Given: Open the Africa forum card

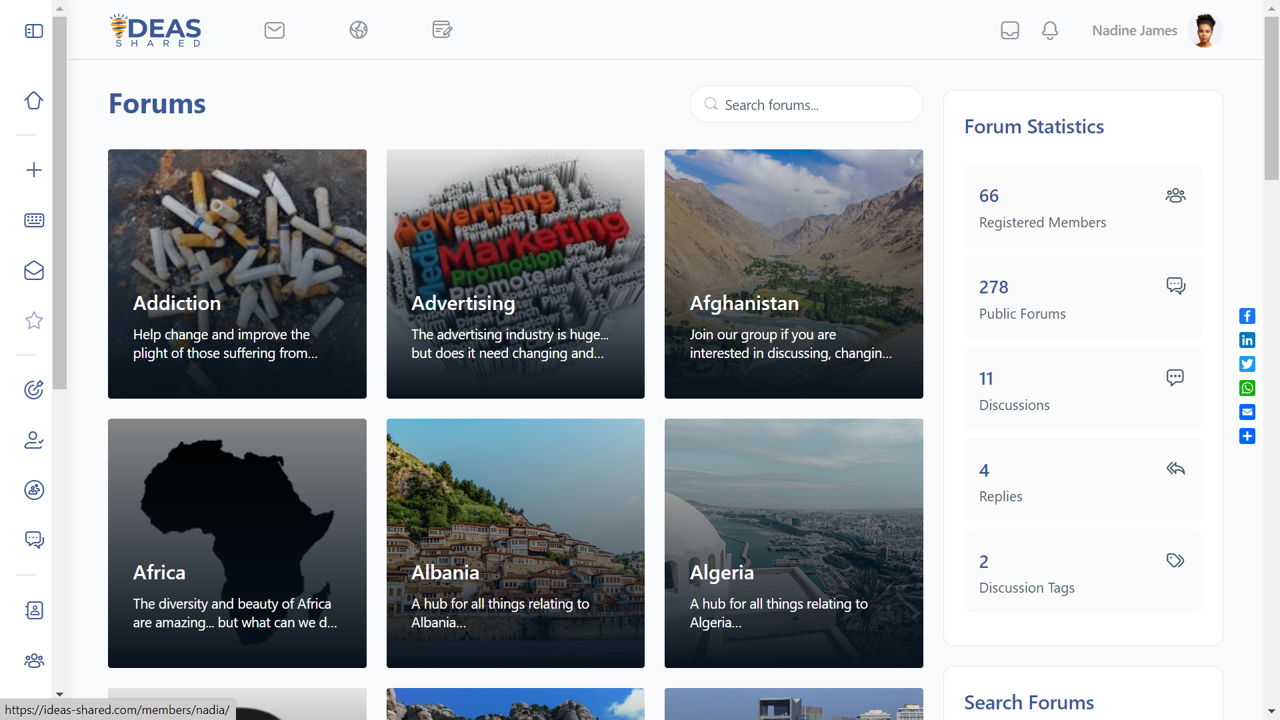Looking at the screenshot, I should tap(237, 543).
